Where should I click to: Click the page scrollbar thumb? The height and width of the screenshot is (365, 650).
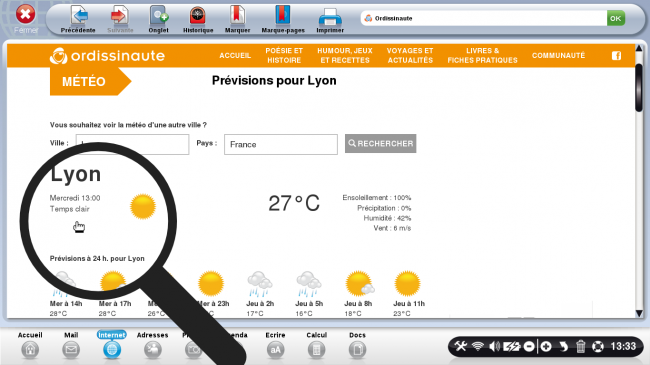pyautogui.click(x=639, y=88)
